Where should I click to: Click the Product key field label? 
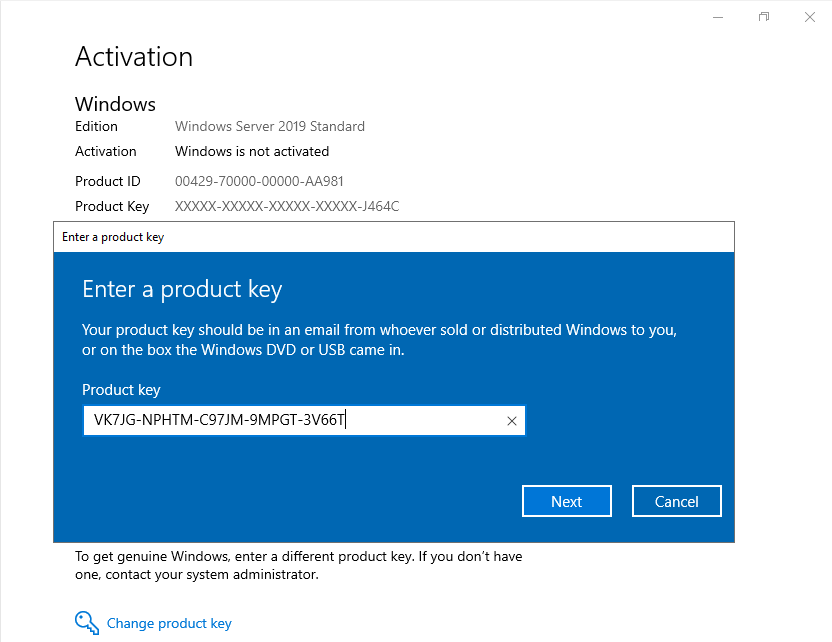pyautogui.click(x=121, y=390)
